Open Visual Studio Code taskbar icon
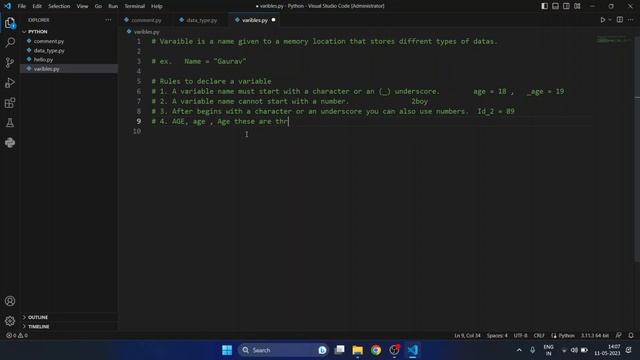 tap(413, 350)
